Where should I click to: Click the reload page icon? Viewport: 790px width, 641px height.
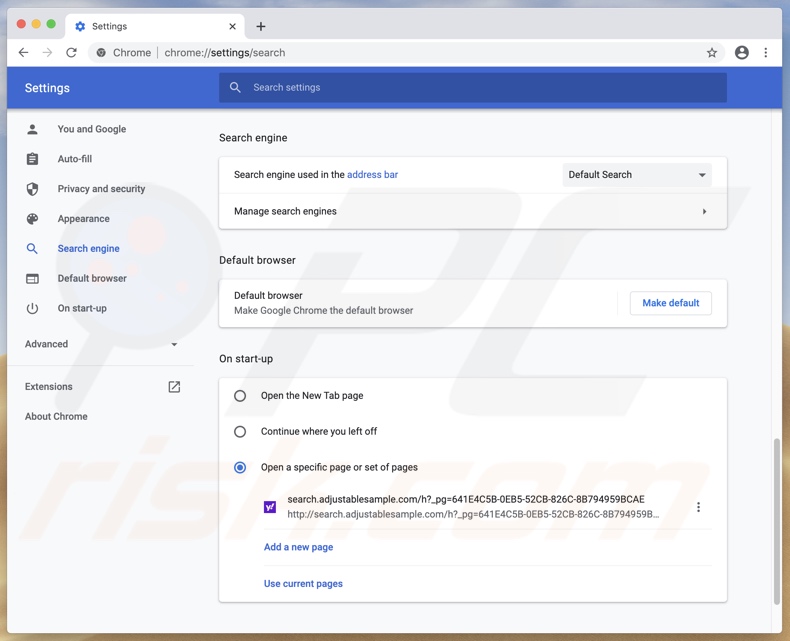click(x=71, y=53)
